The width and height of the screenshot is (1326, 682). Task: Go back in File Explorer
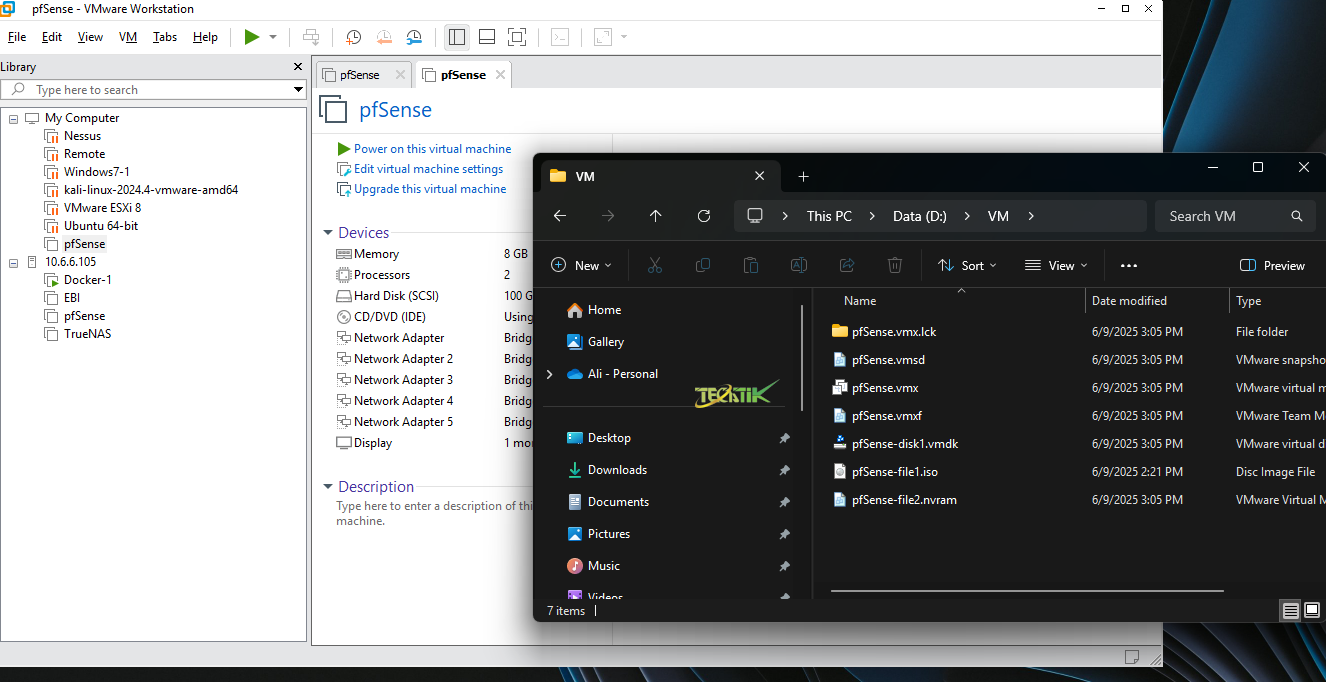coord(560,216)
